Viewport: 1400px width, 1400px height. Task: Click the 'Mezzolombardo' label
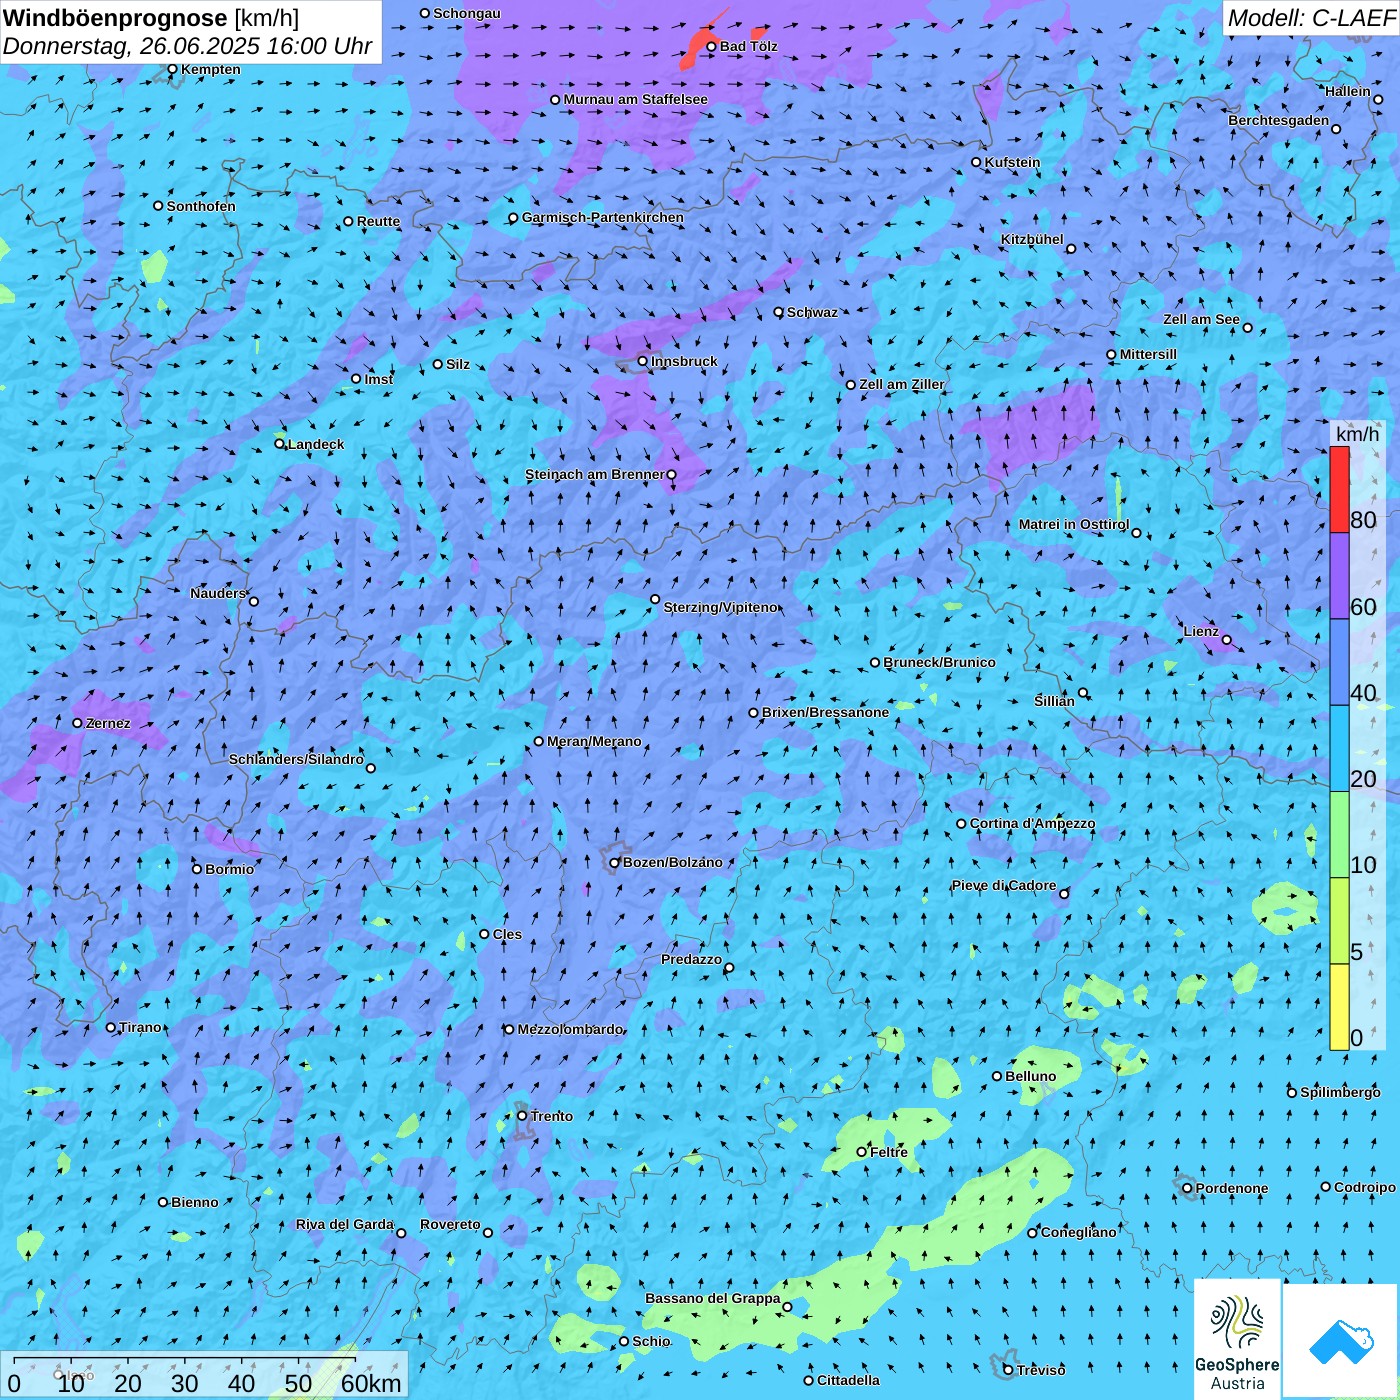[x=570, y=1029]
